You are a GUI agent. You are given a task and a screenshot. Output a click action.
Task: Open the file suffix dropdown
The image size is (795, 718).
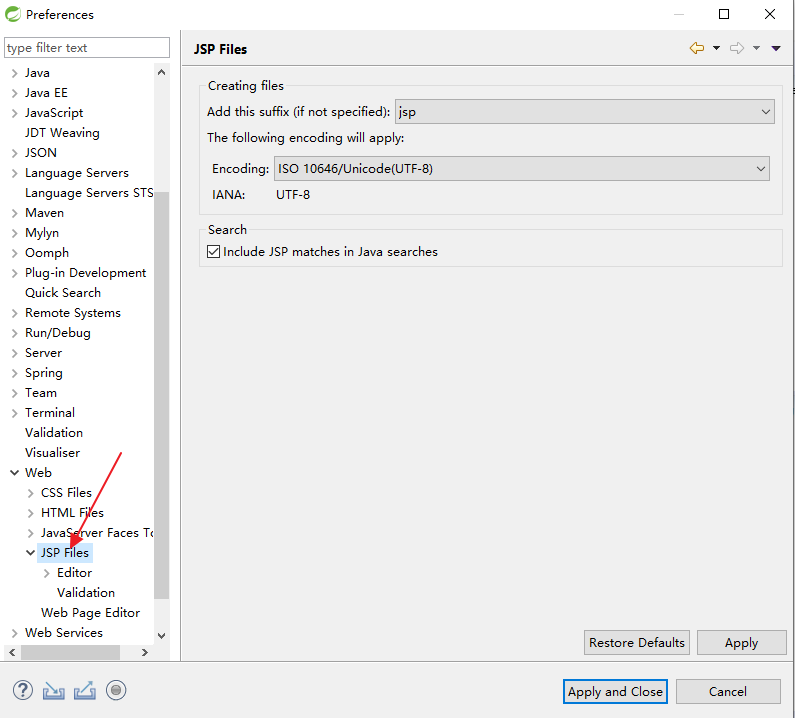pyautogui.click(x=585, y=112)
